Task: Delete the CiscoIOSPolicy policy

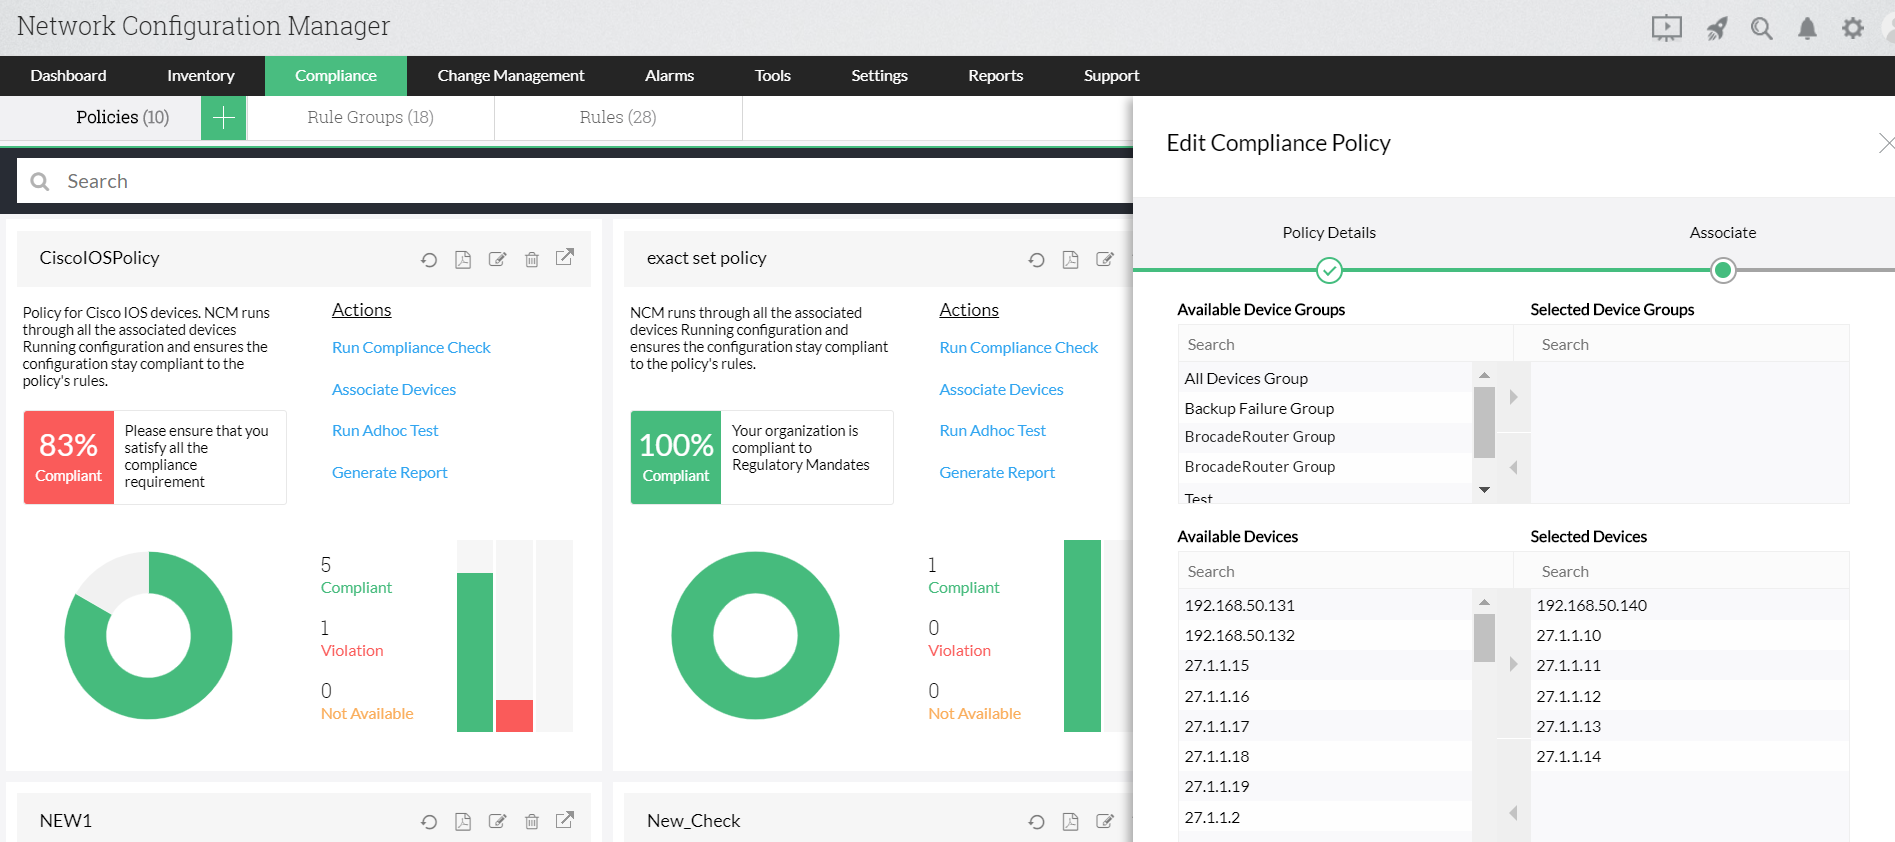Action: coord(532,260)
